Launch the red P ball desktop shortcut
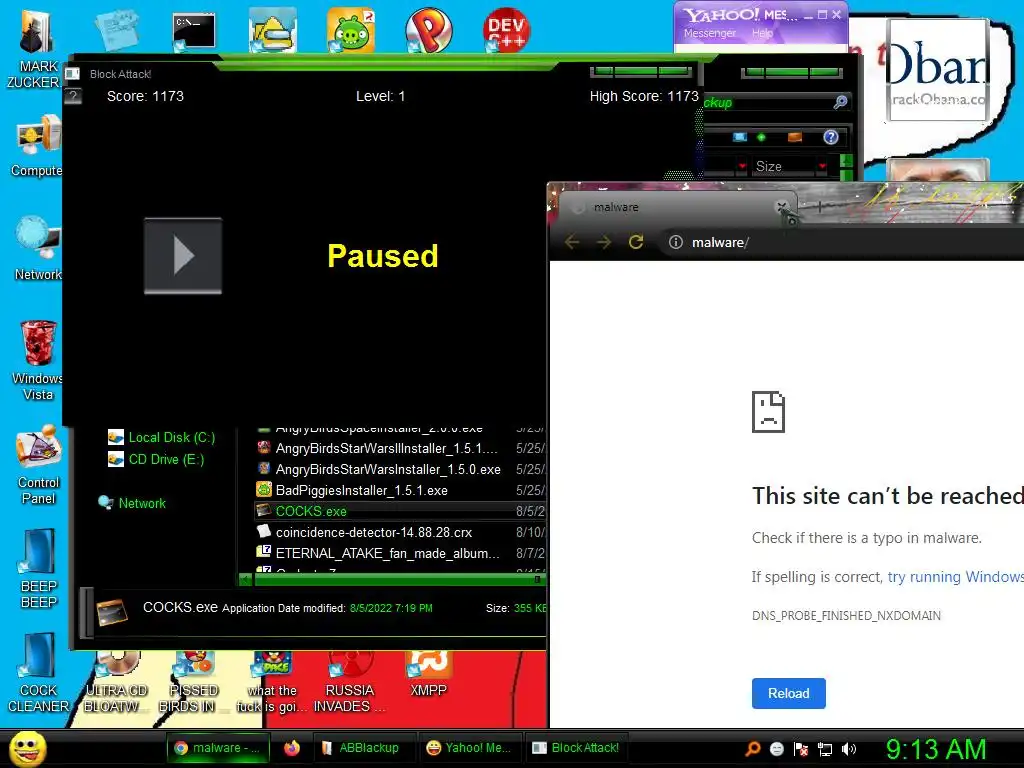 click(428, 31)
